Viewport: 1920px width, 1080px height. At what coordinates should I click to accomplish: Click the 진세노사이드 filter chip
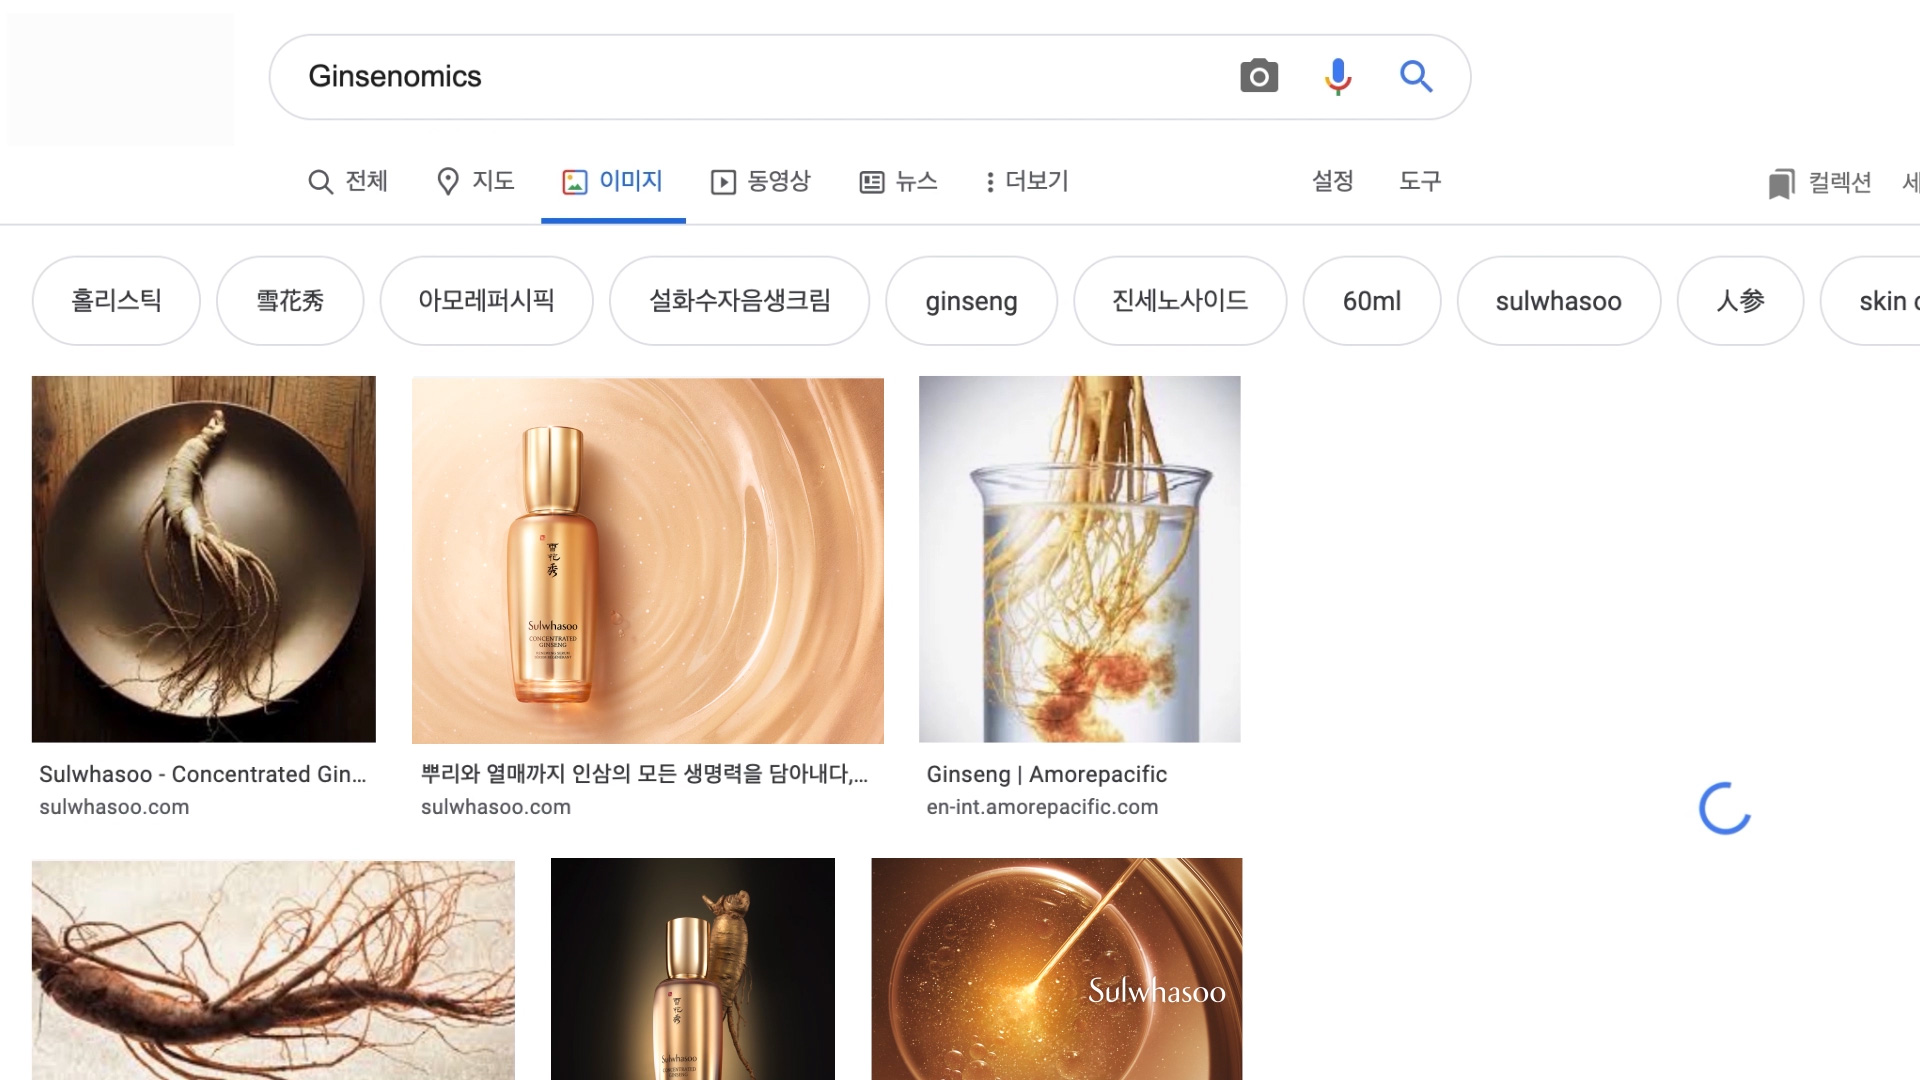coord(1179,301)
